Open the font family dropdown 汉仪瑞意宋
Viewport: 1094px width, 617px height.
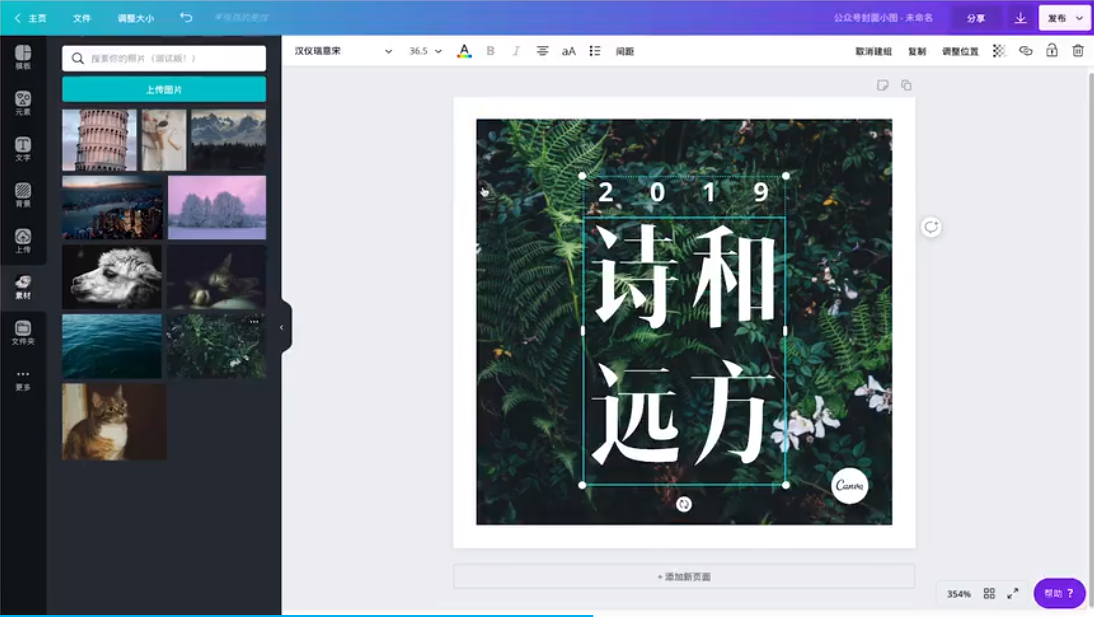343,51
